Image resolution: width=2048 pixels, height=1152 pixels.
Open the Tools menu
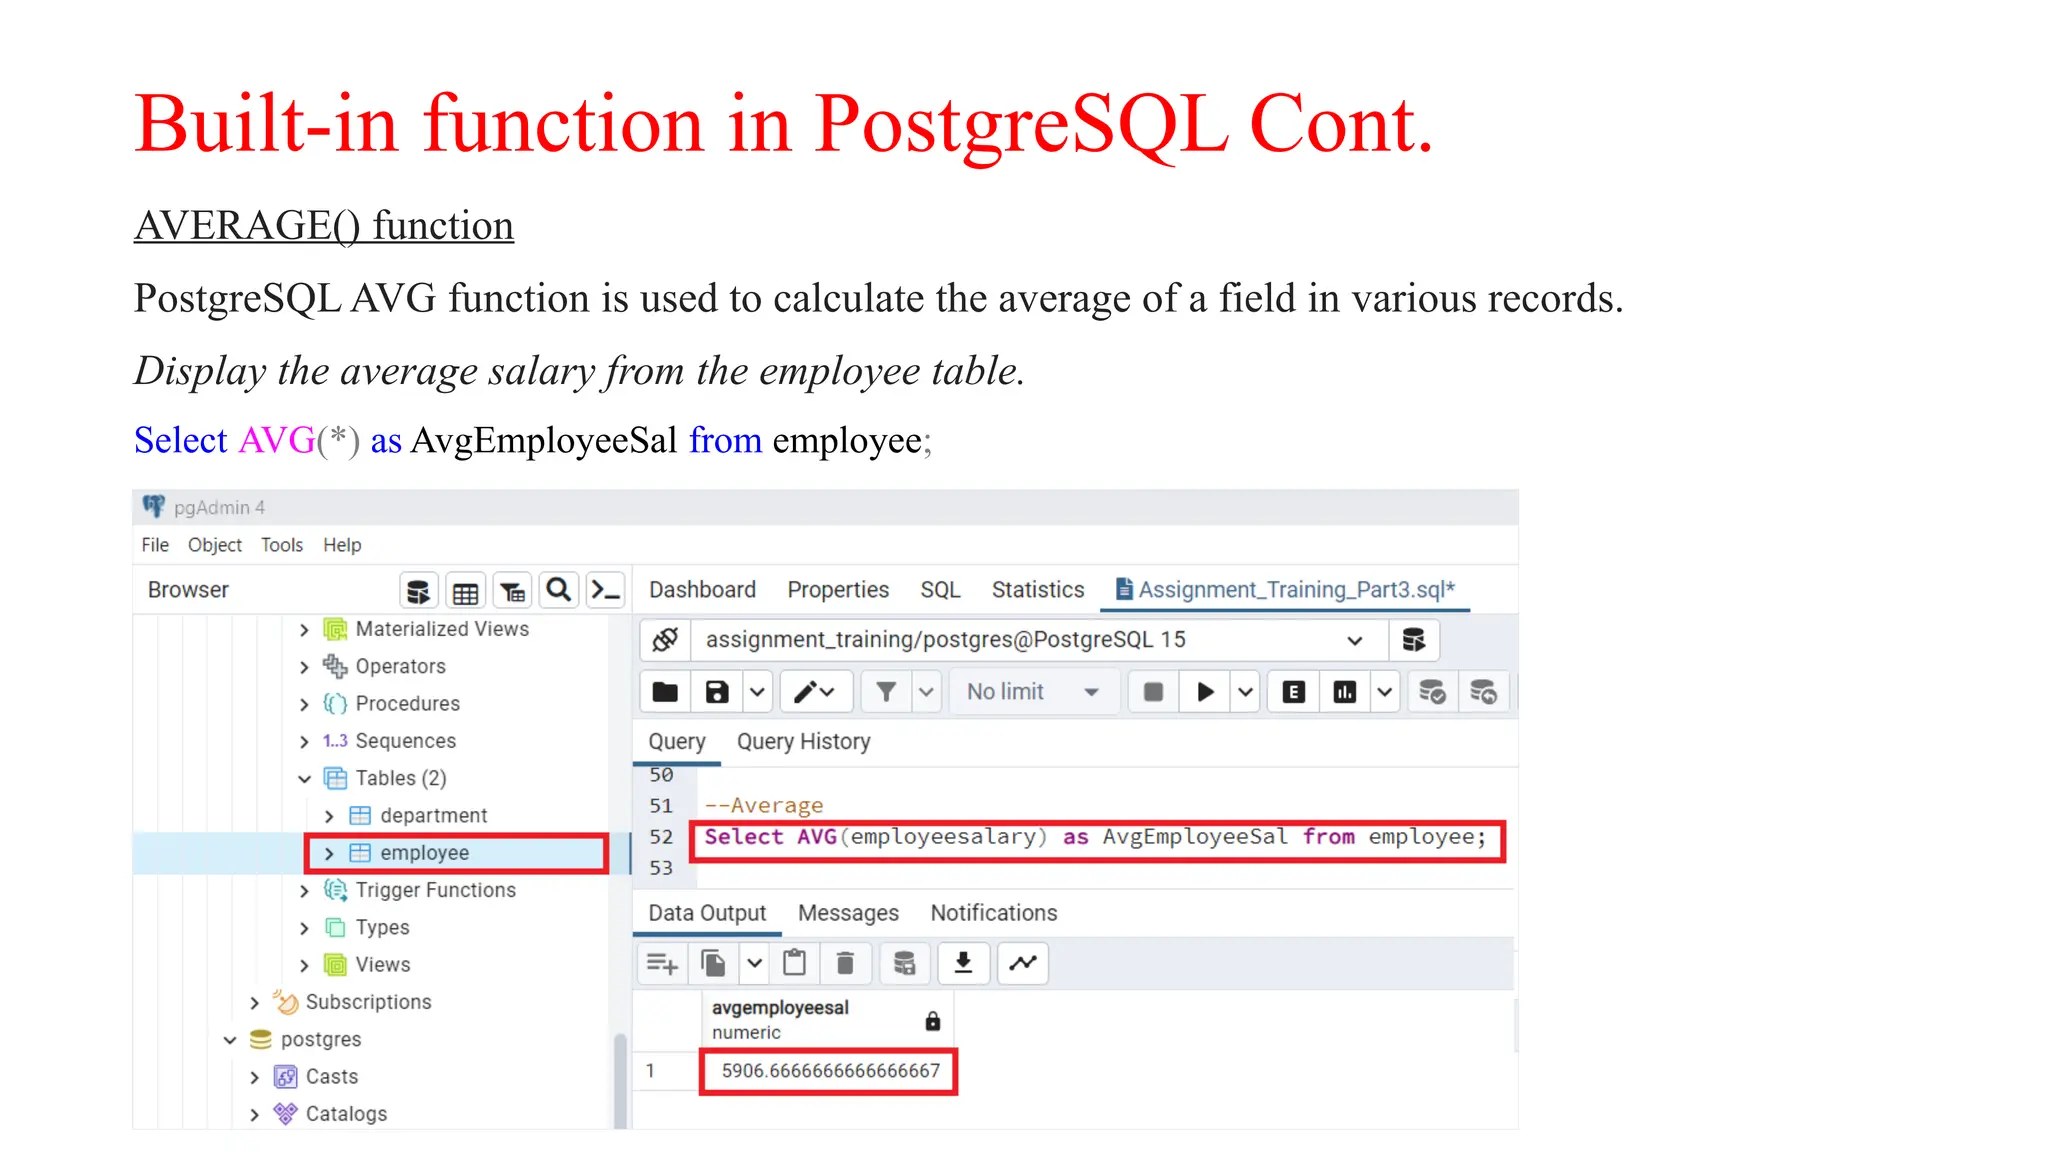coord(282,545)
